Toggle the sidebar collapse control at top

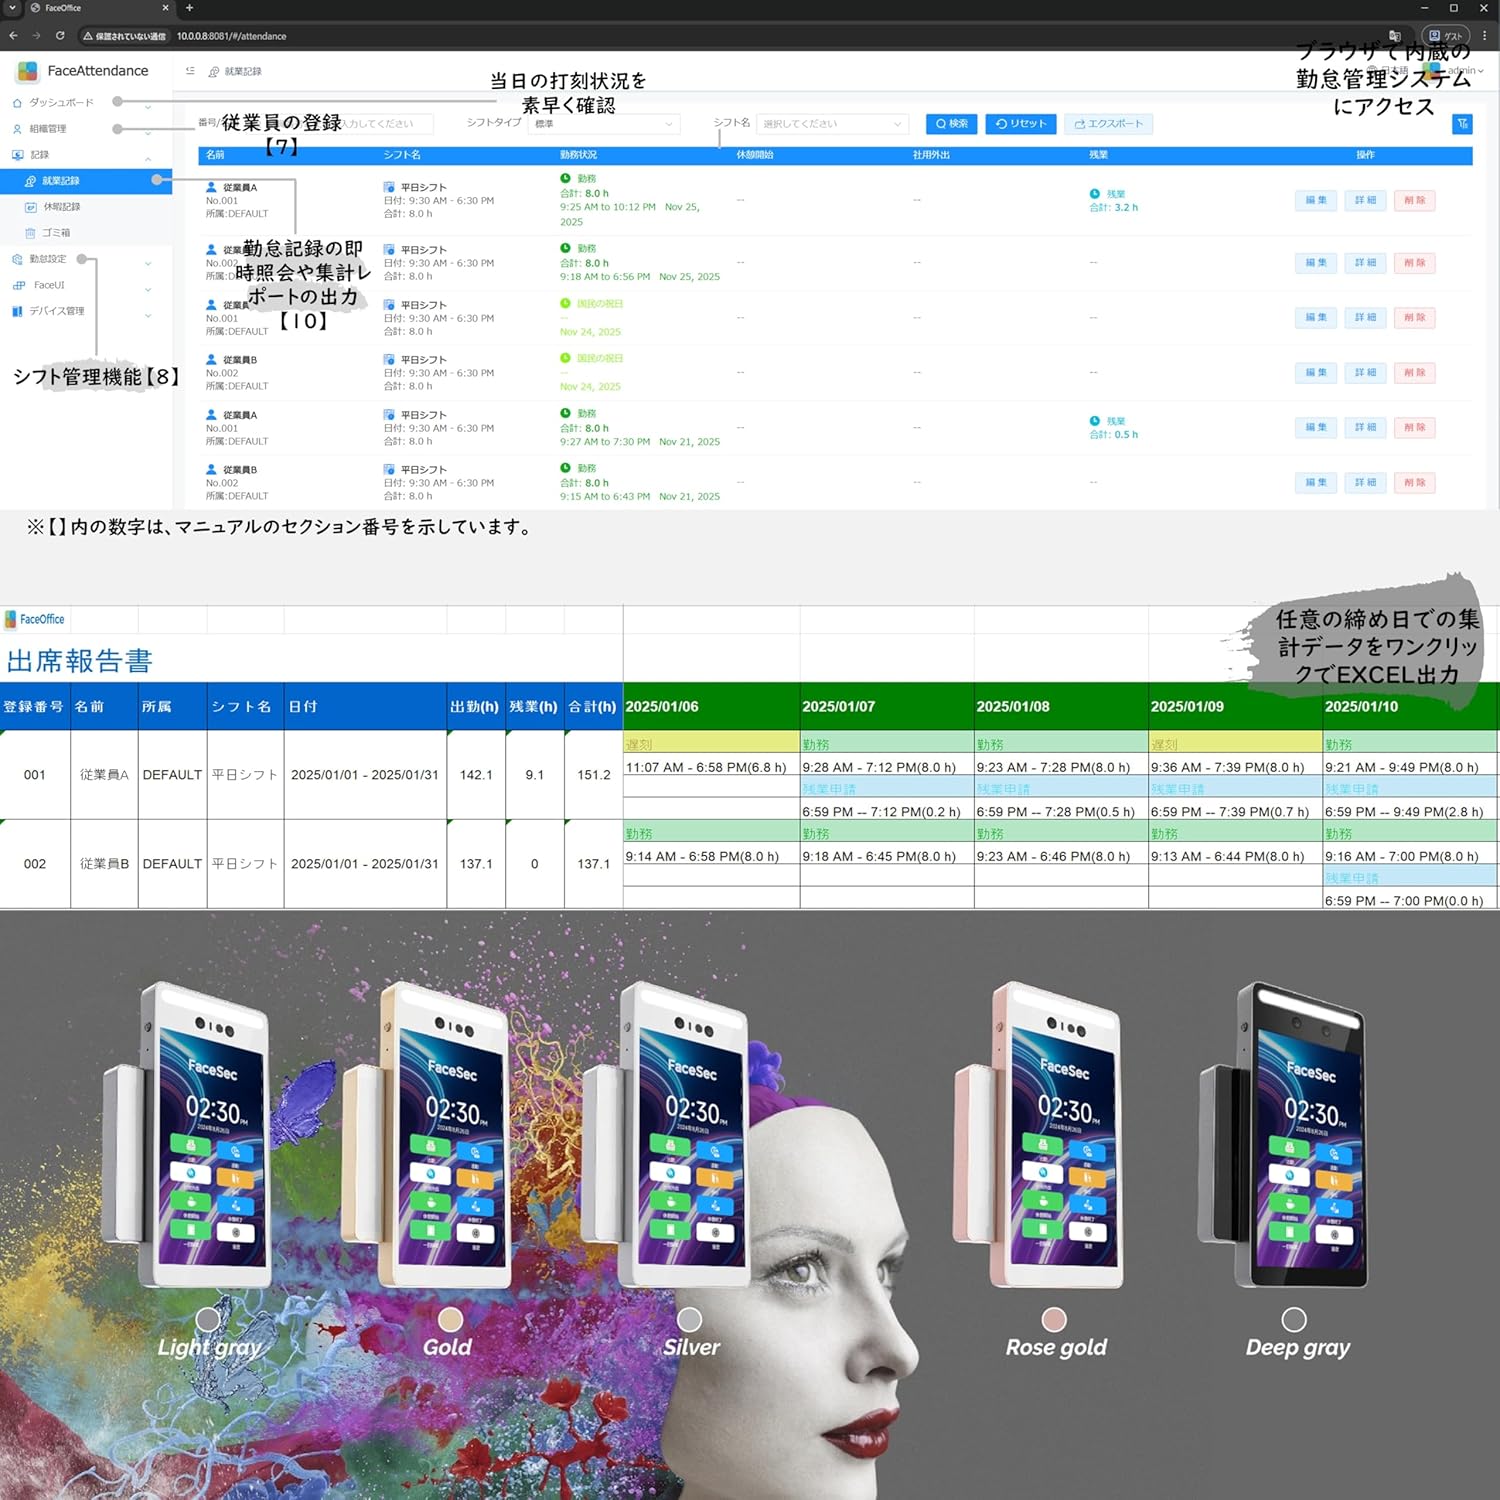(190, 71)
